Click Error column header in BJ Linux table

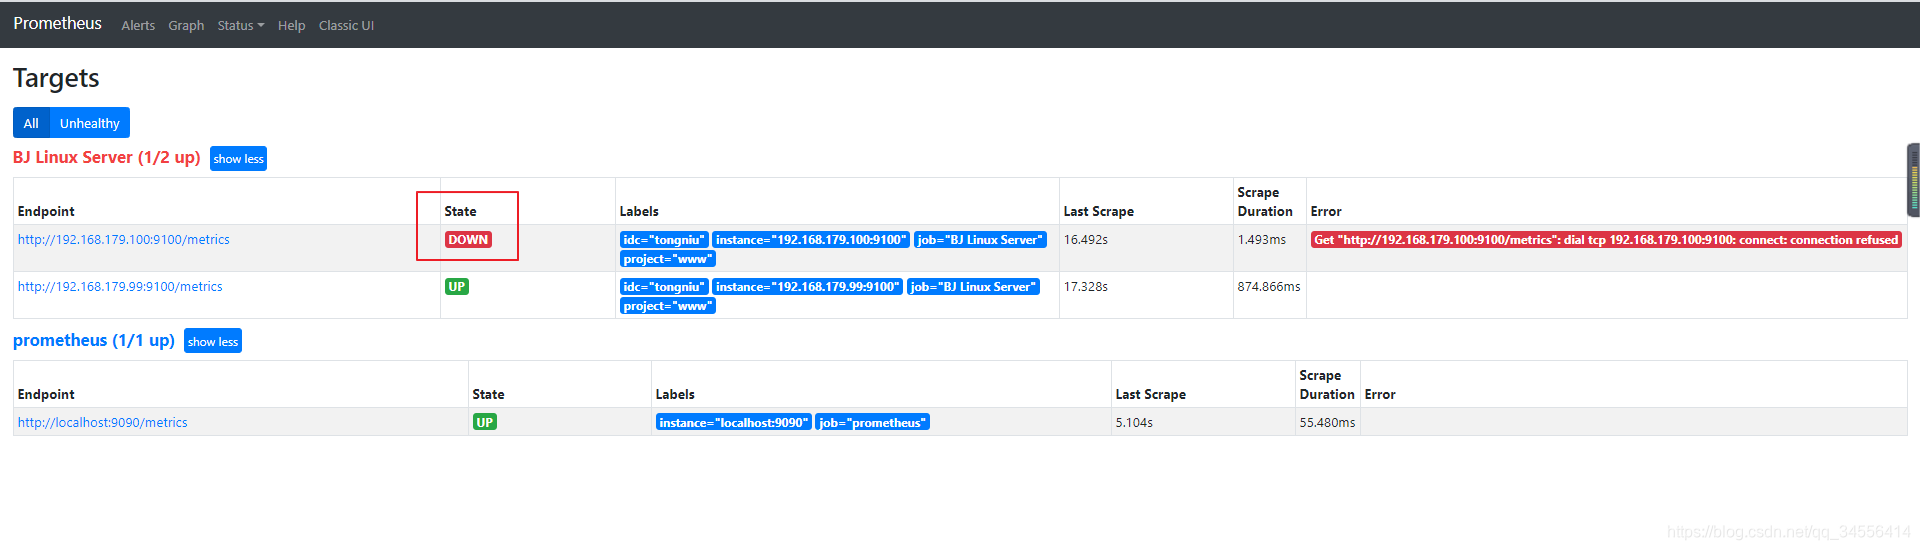pos(1326,211)
